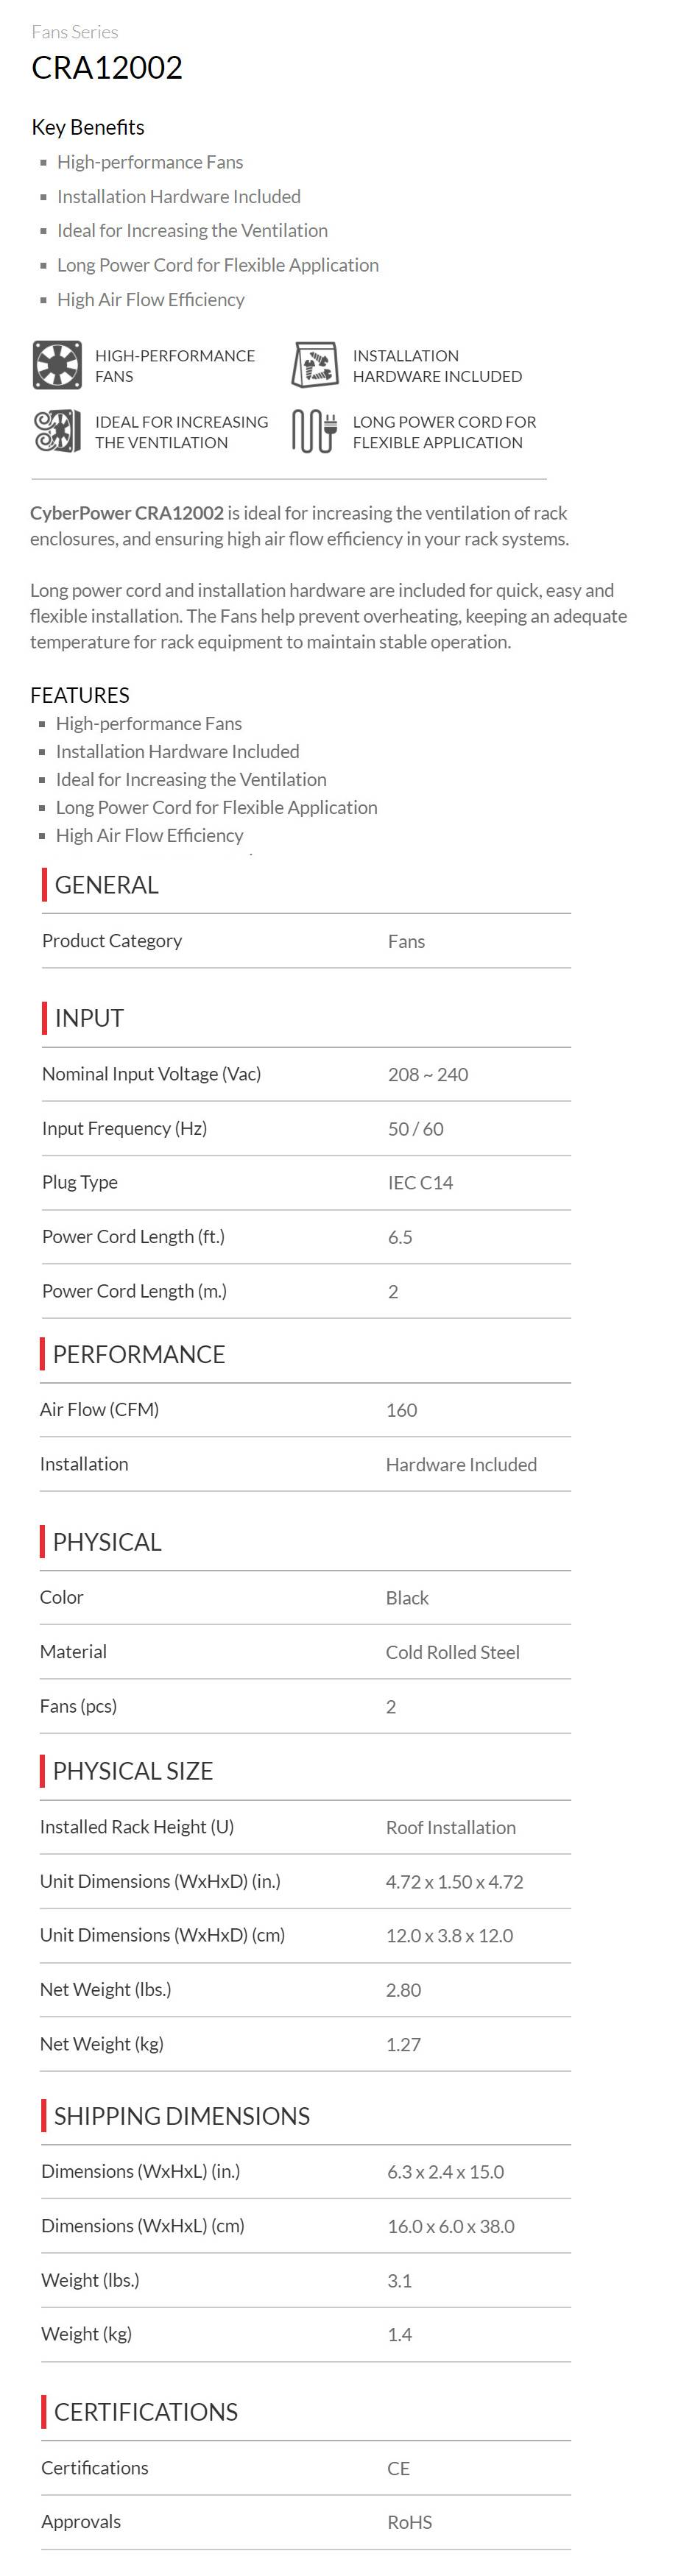681x2576 pixels.
Task: Select the GENERAL section heading
Action: pyautogui.click(x=106, y=885)
